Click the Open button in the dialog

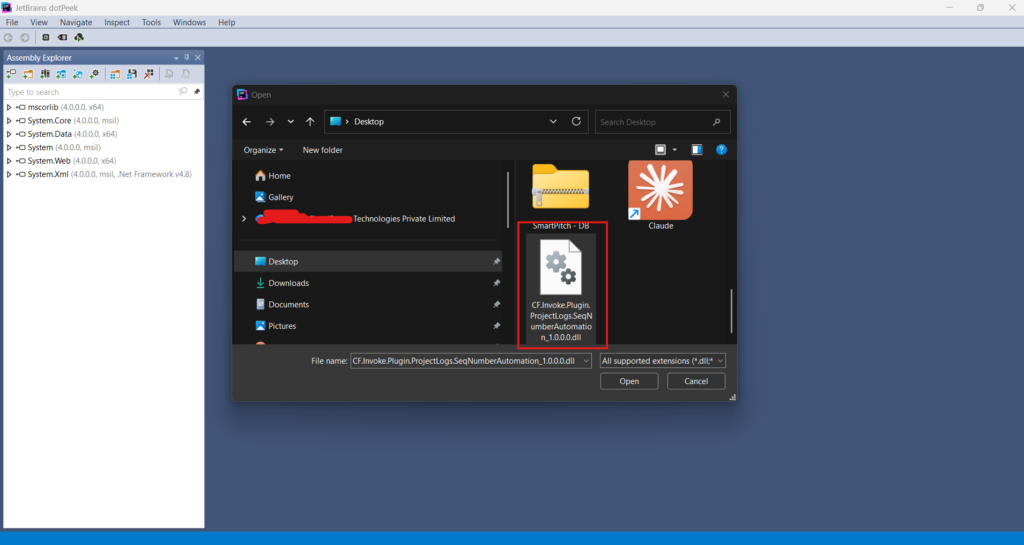(x=629, y=381)
